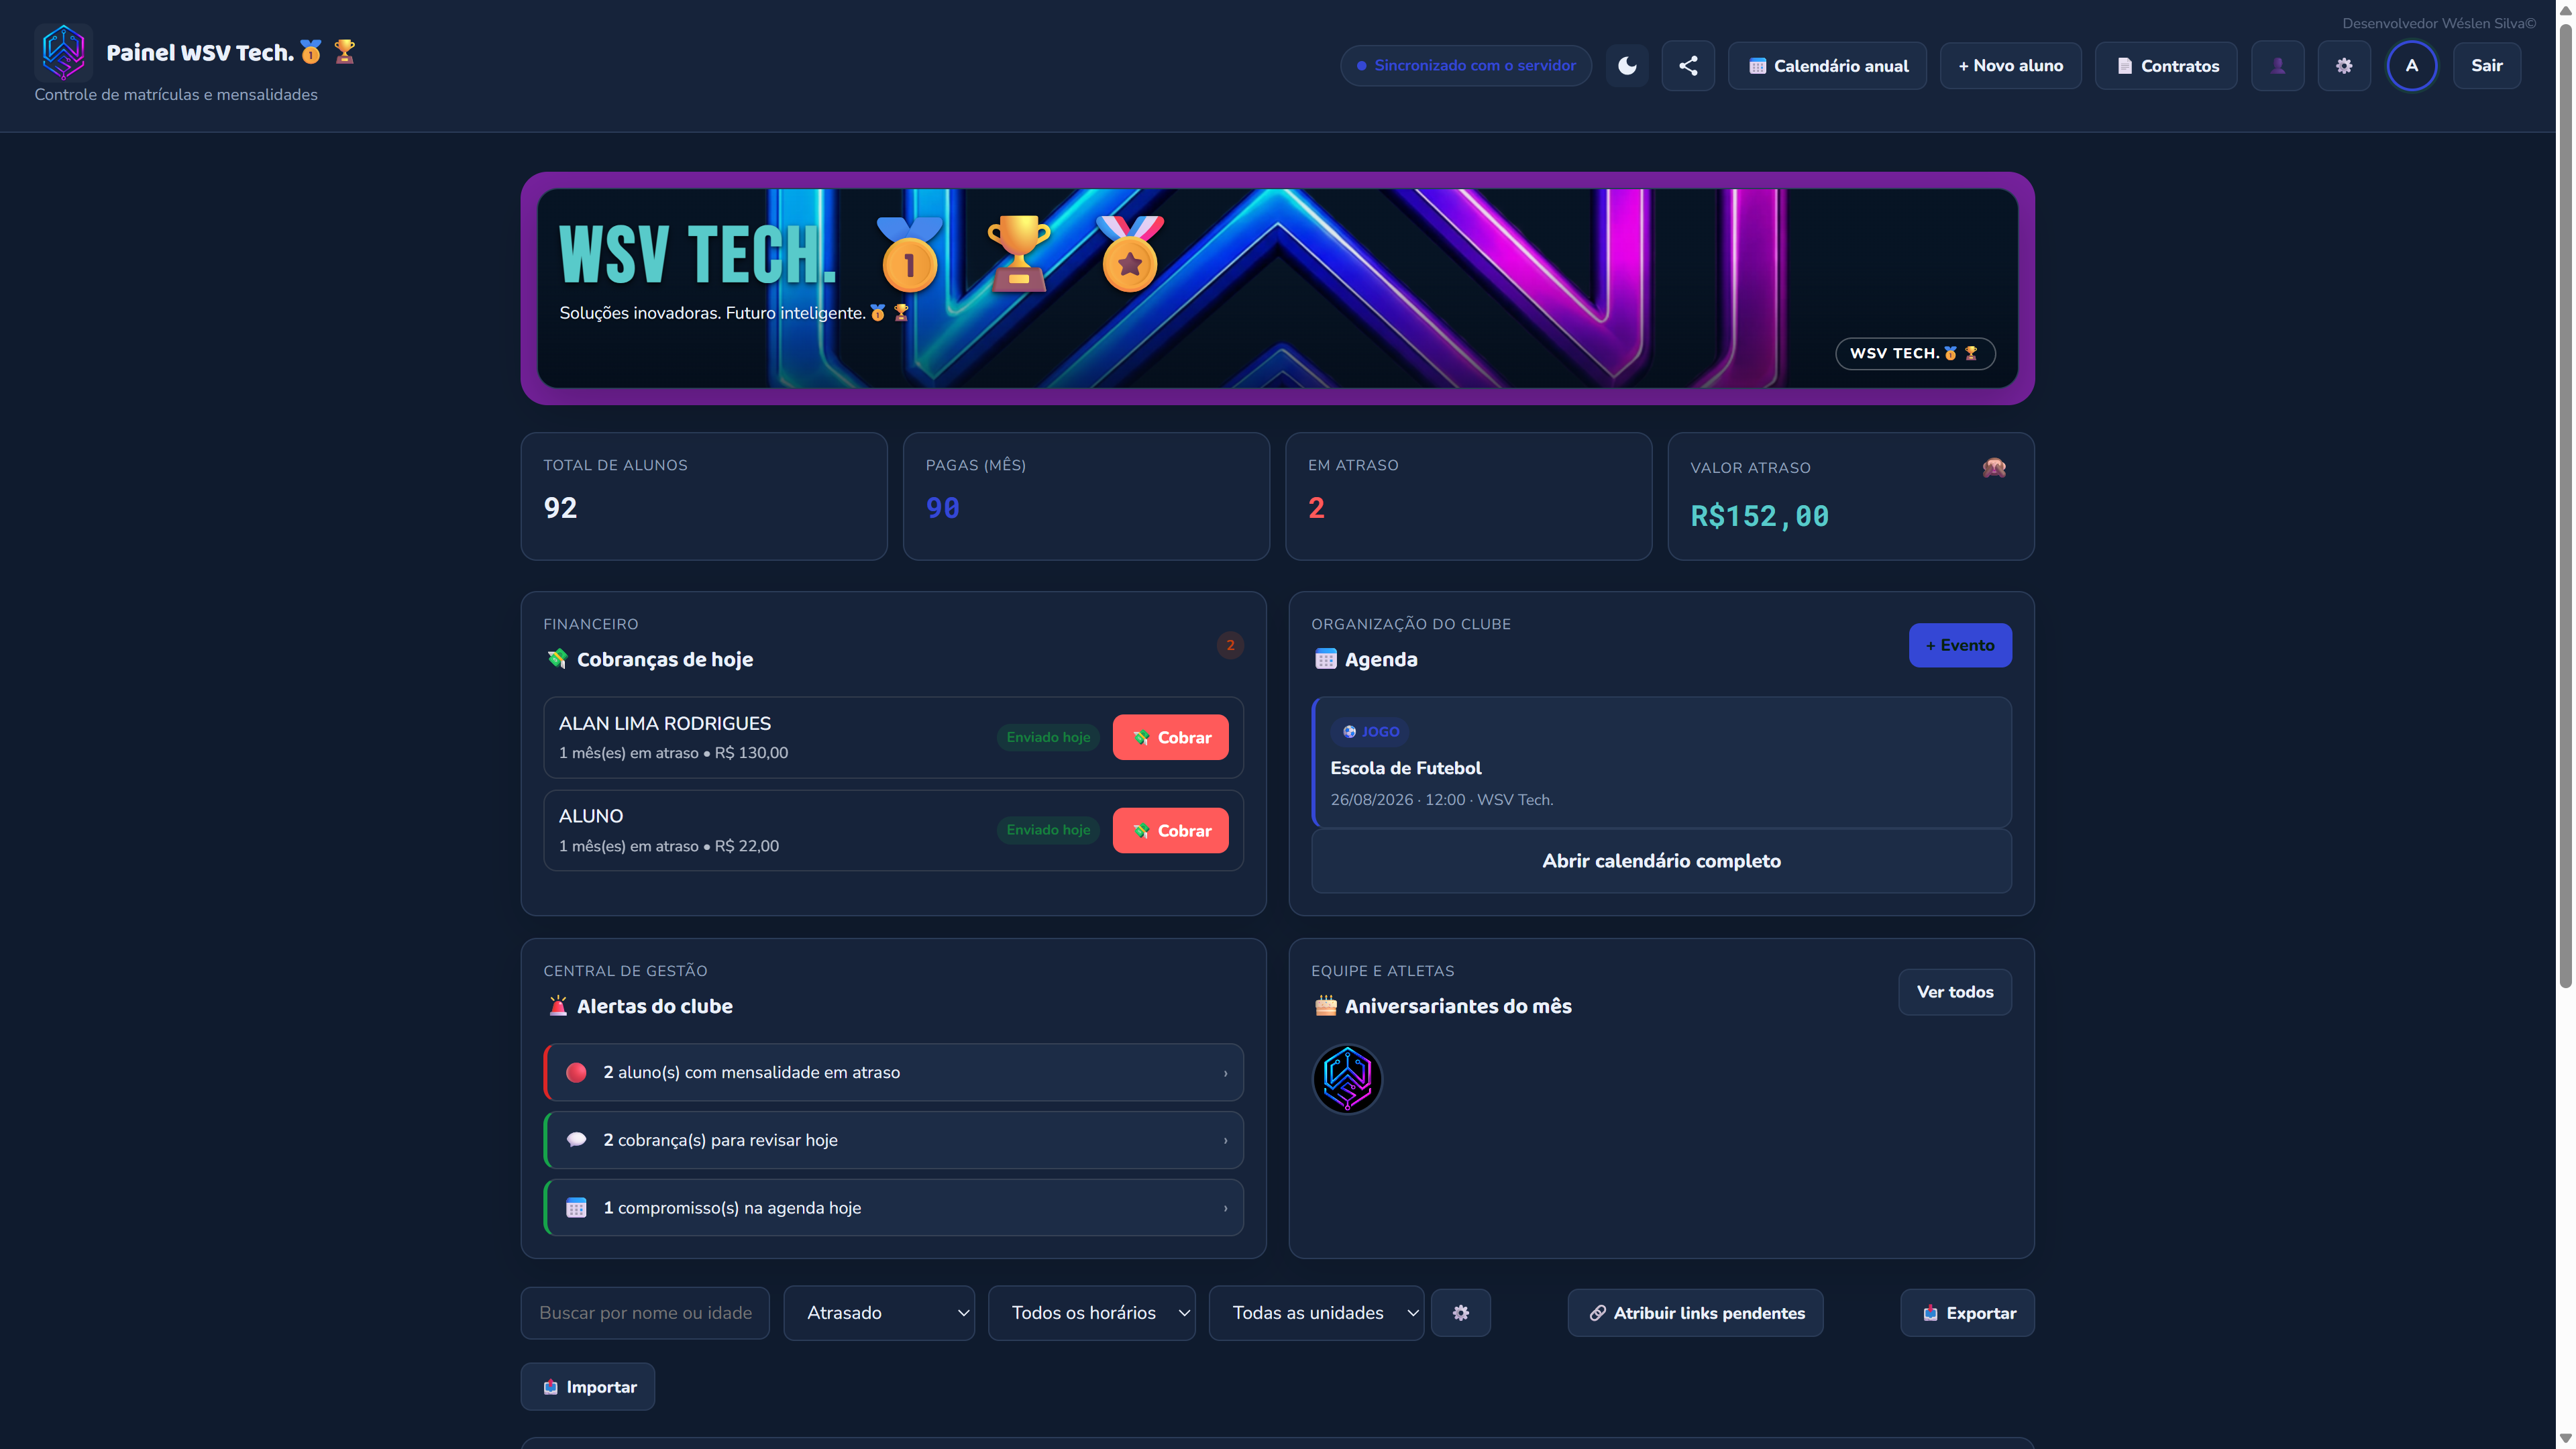
Task: Toggle dark mode with the moon icon
Action: click(x=1627, y=66)
